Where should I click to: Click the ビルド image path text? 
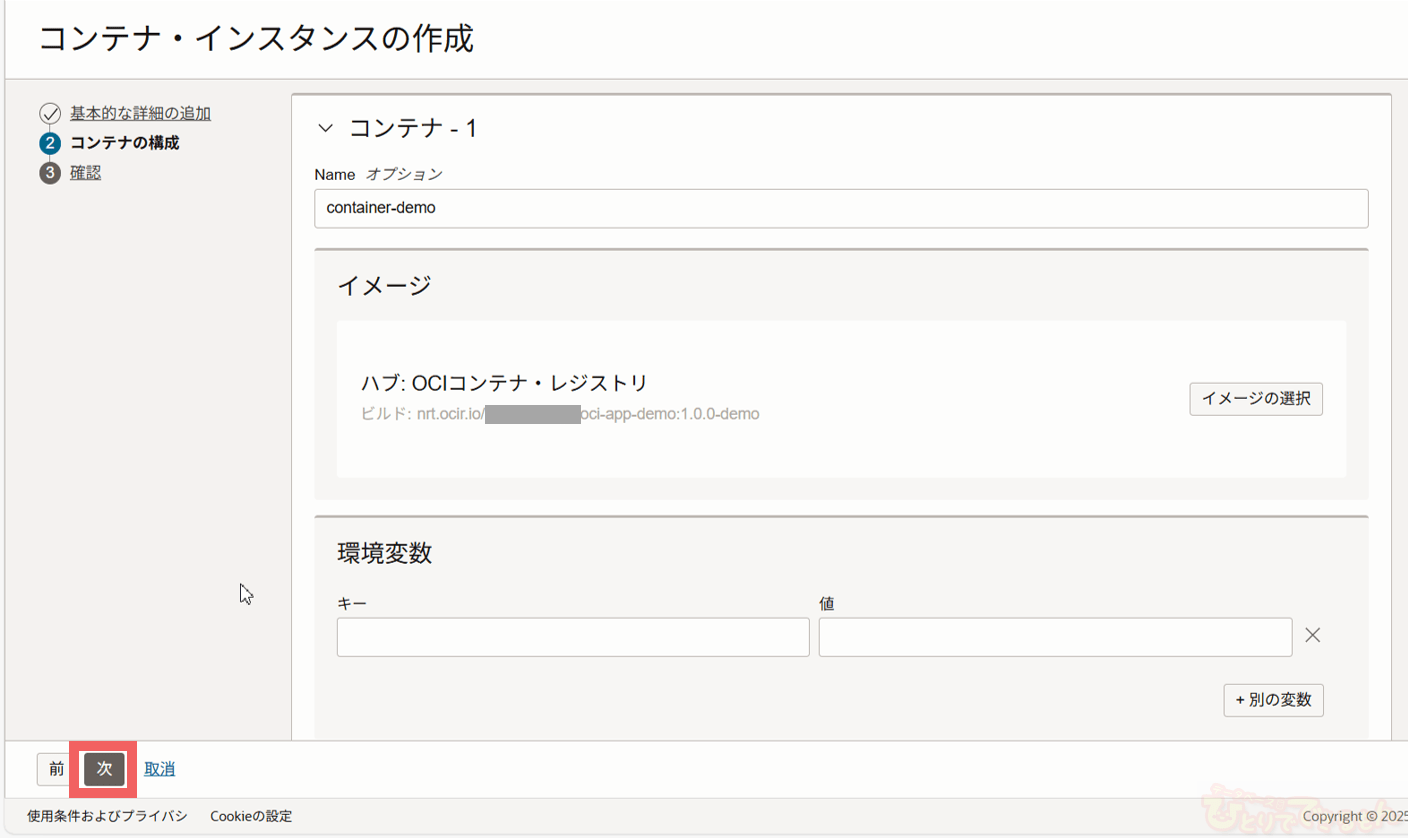click(560, 413)
